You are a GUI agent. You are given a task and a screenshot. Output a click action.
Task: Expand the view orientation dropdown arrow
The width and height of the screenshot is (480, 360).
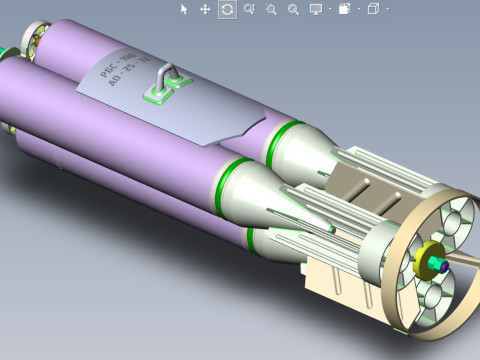click(x=359, y=9)
